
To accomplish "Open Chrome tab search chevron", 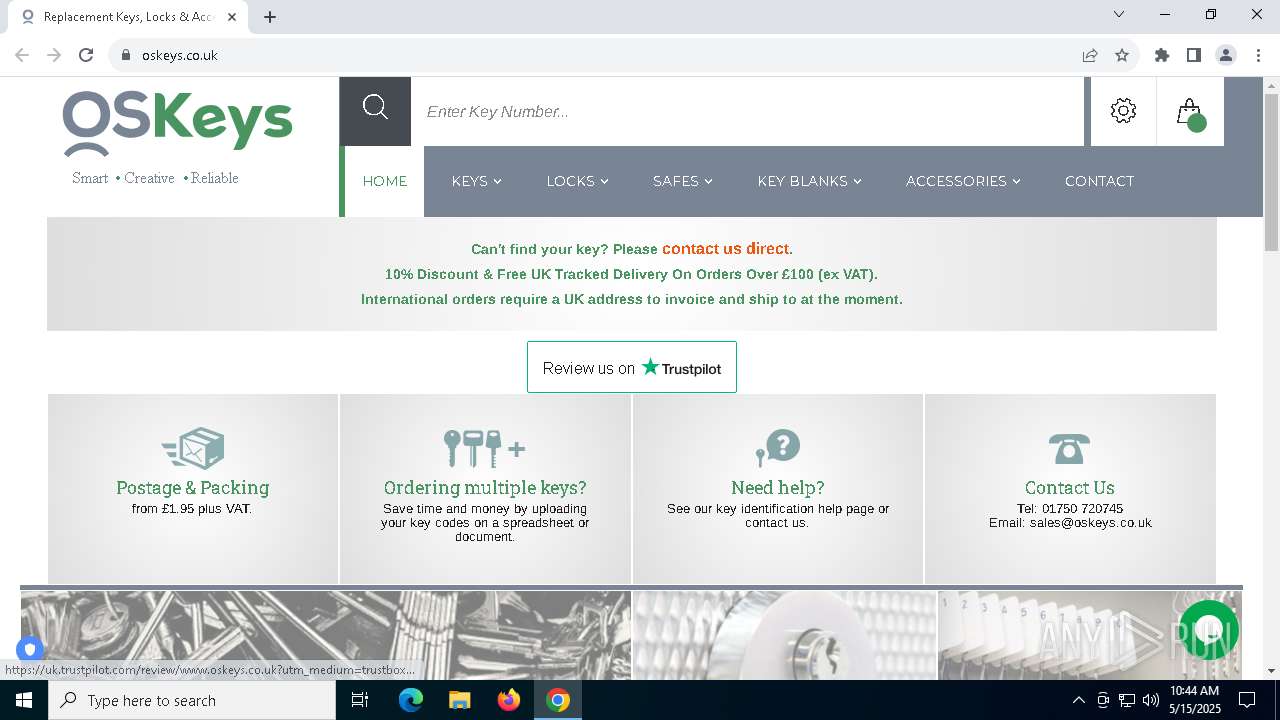I will pyautogui.click(x=1119, y=14).
